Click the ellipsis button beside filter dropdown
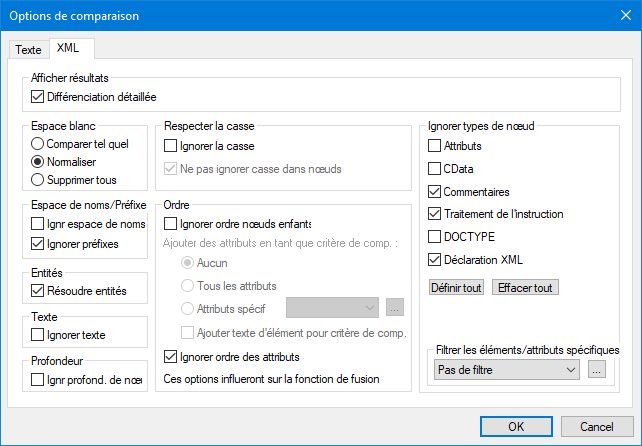Image resolution: width=642 pixels, height=446 pixels. tap(596, 370)
